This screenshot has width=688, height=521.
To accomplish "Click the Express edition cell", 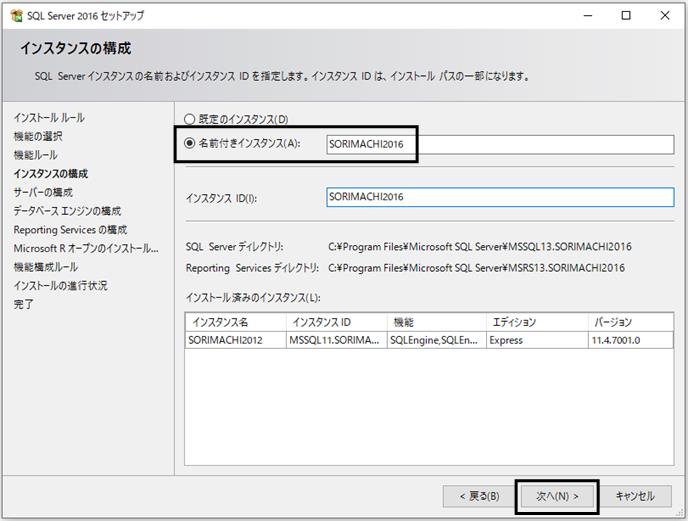I will 537,340.
